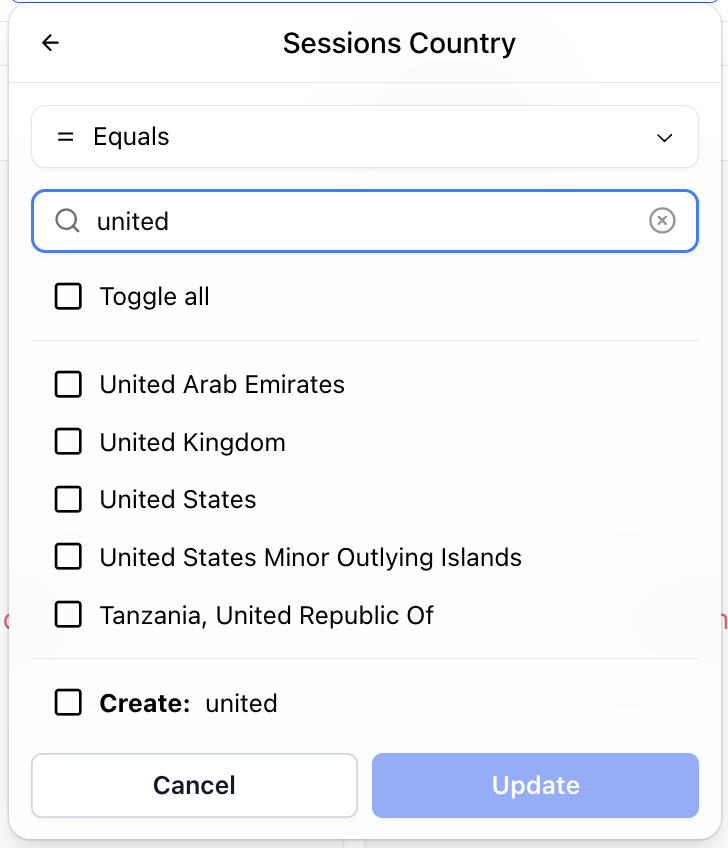Viewport: 728px width, 848px height.
Task: Clear the search text with the X icon
Action: (x=662, y=221)
